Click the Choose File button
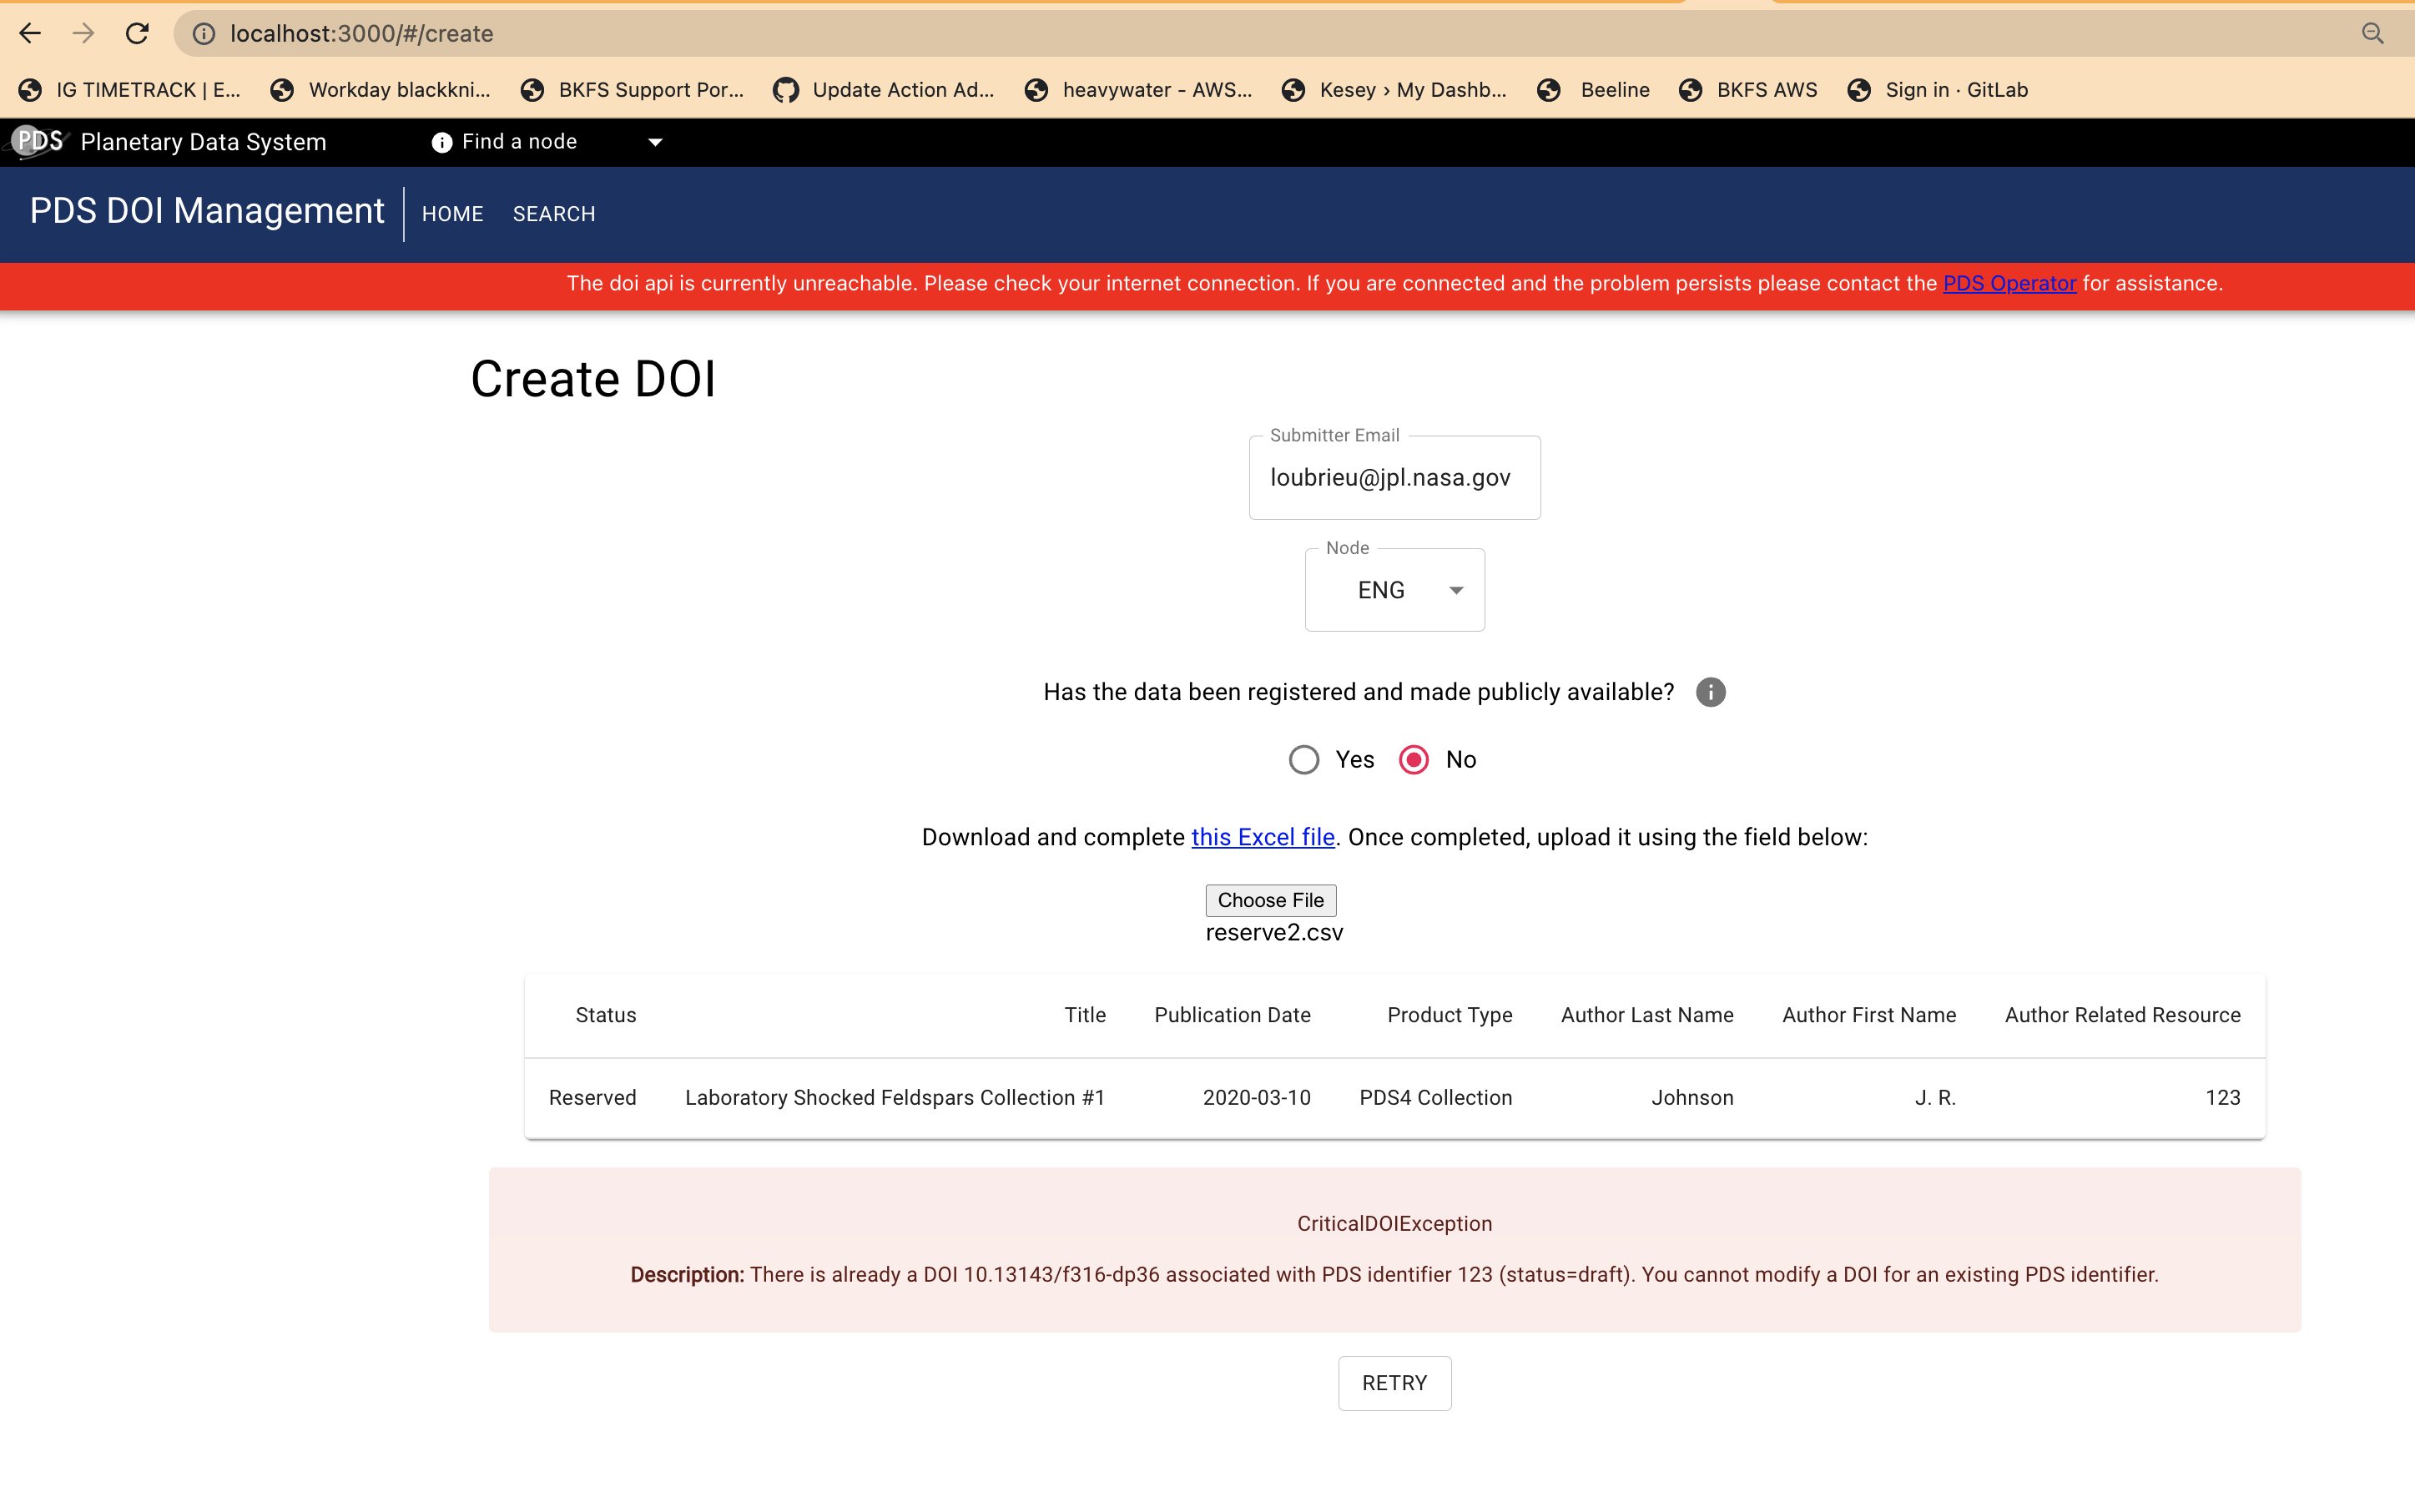Viewport: 2415px width, 1512px height. coord(1270,900)
